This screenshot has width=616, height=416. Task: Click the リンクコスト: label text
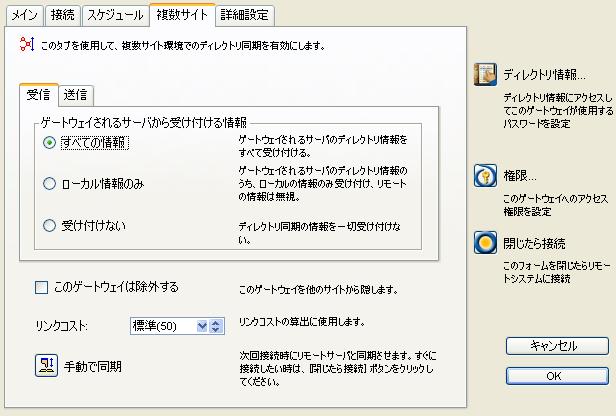[x=61, y=326]
